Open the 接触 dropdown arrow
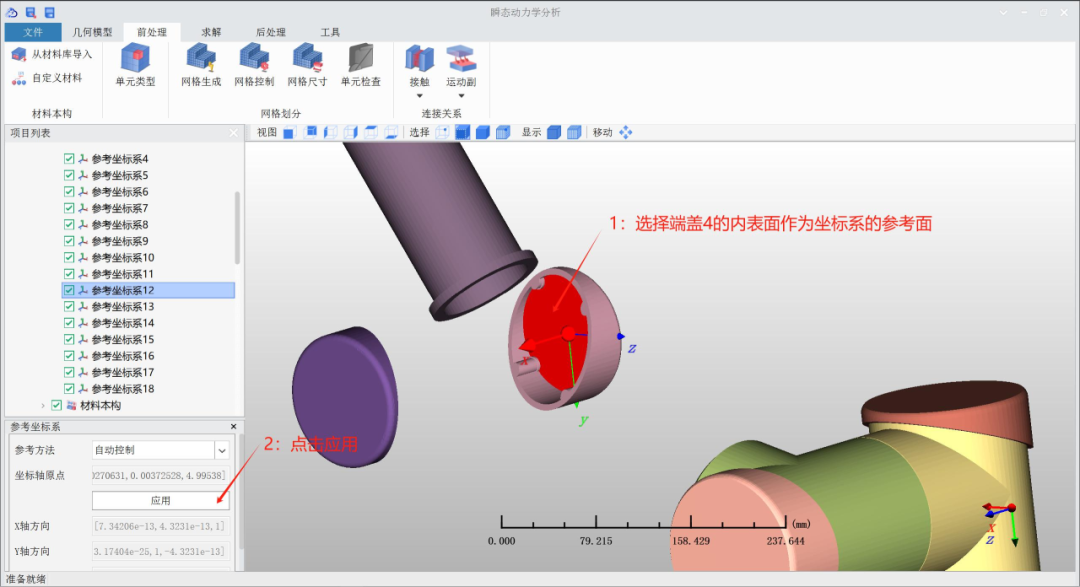 click(419, 96)
